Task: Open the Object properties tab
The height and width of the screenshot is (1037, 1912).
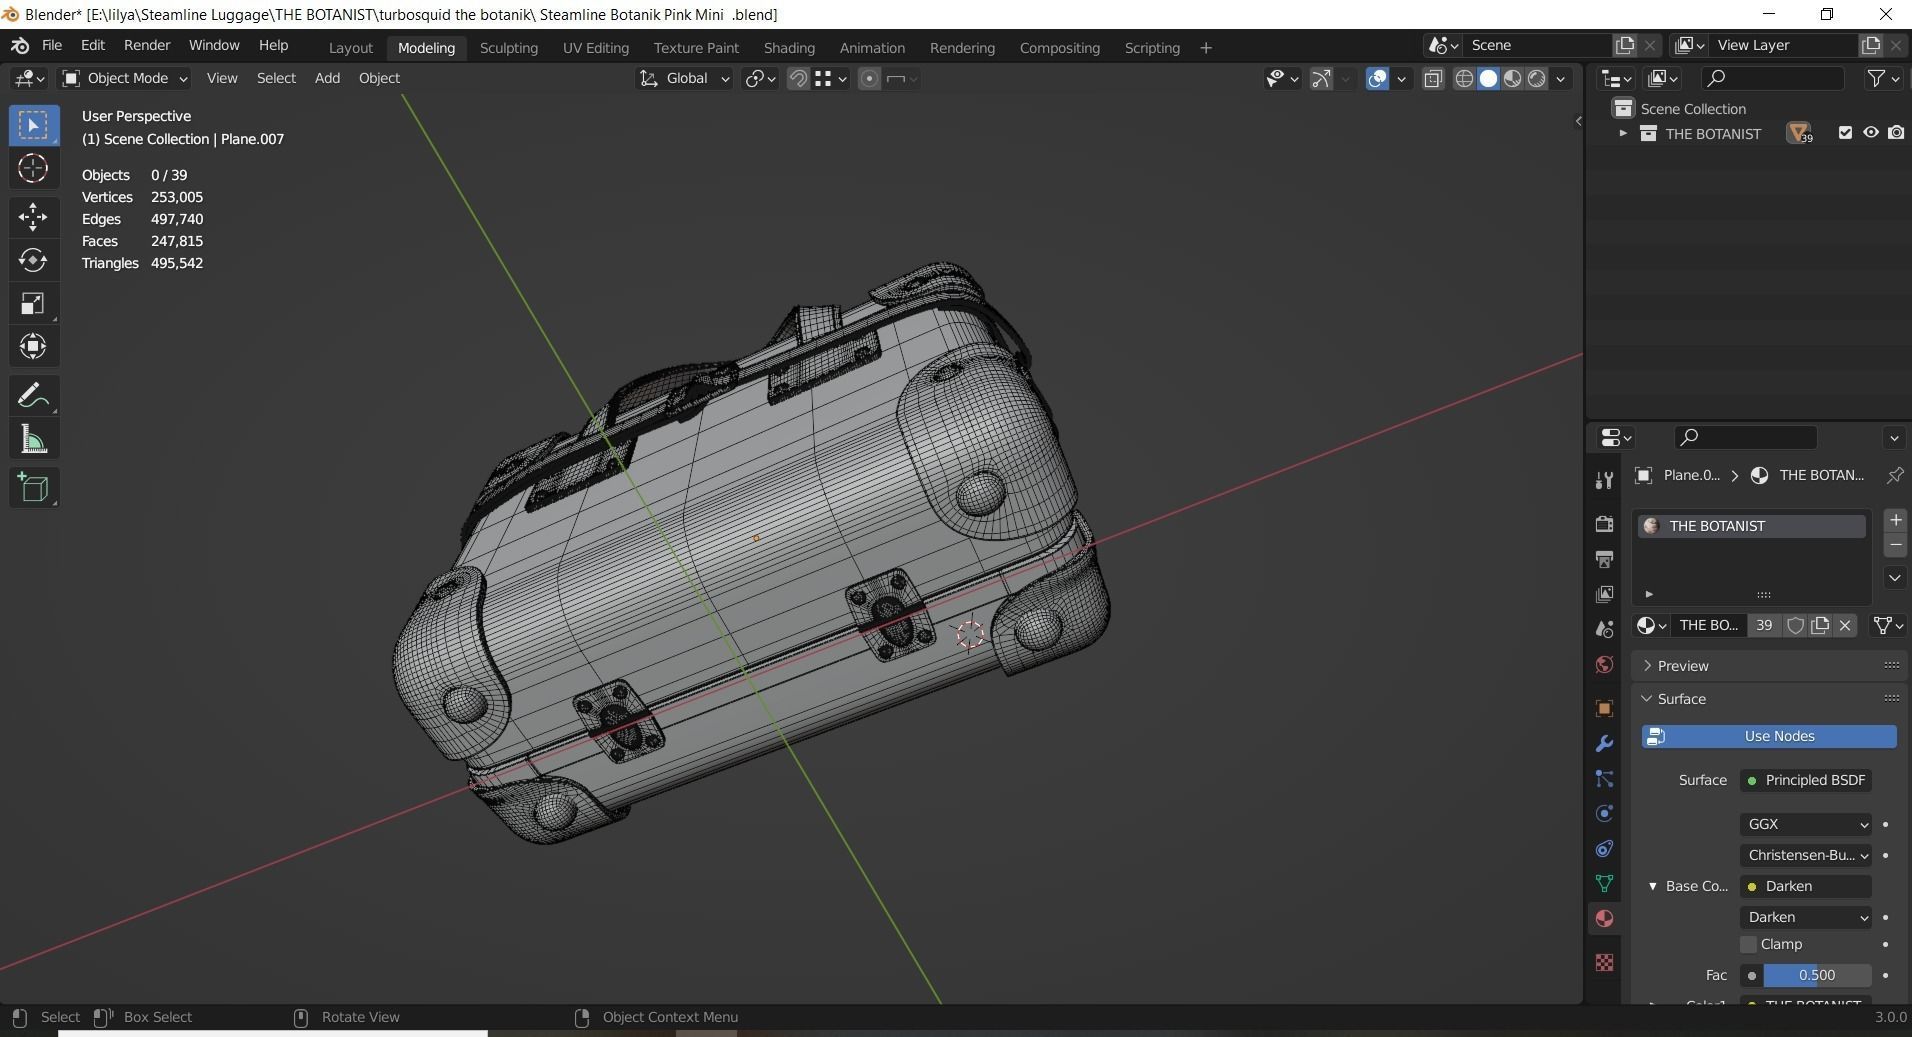Action: click(x=1604, y=709)
